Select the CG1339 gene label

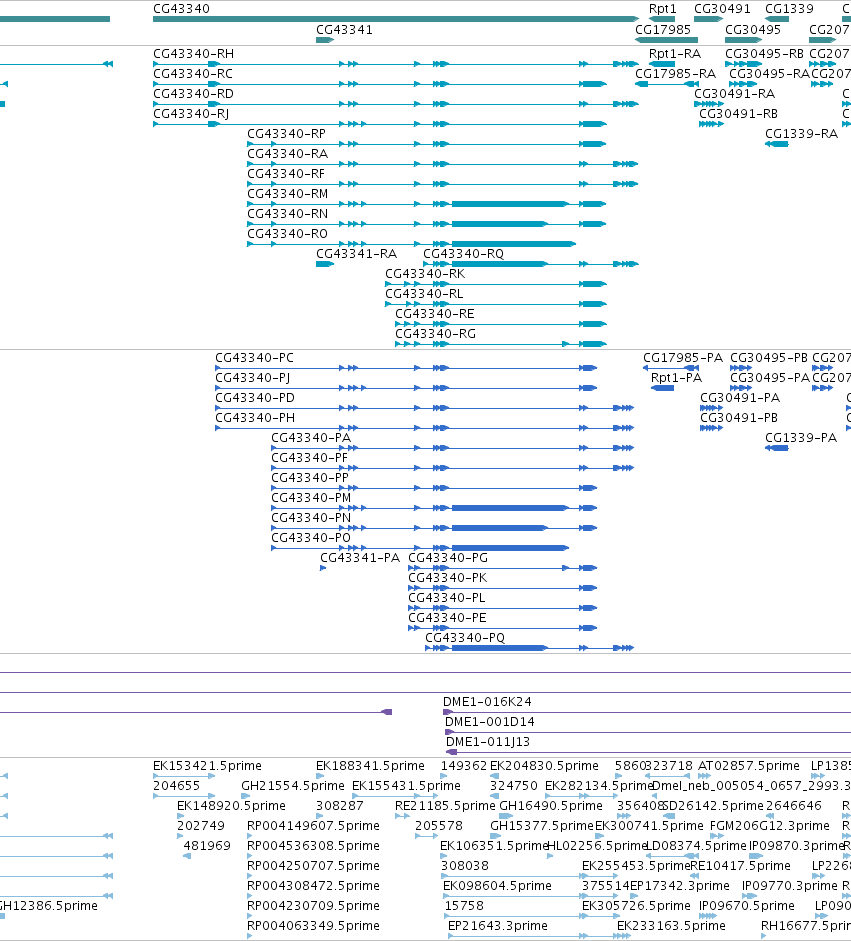click(789, 9)
